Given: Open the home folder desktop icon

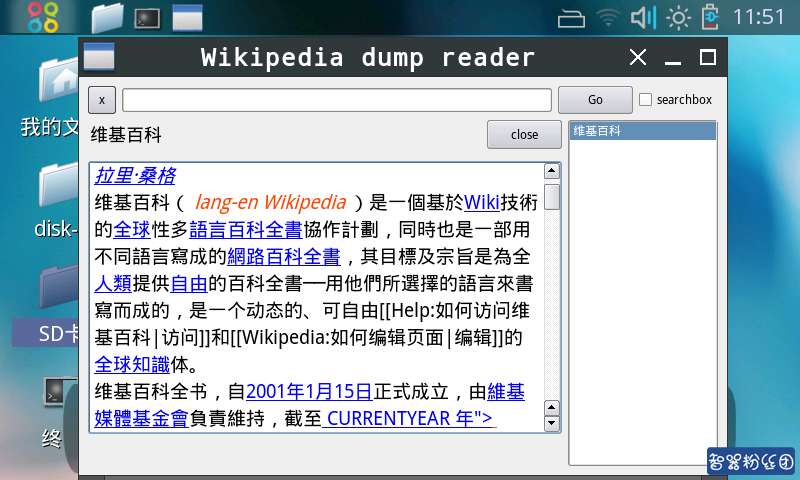Looking at the screenshot, I should pos(59,79).
